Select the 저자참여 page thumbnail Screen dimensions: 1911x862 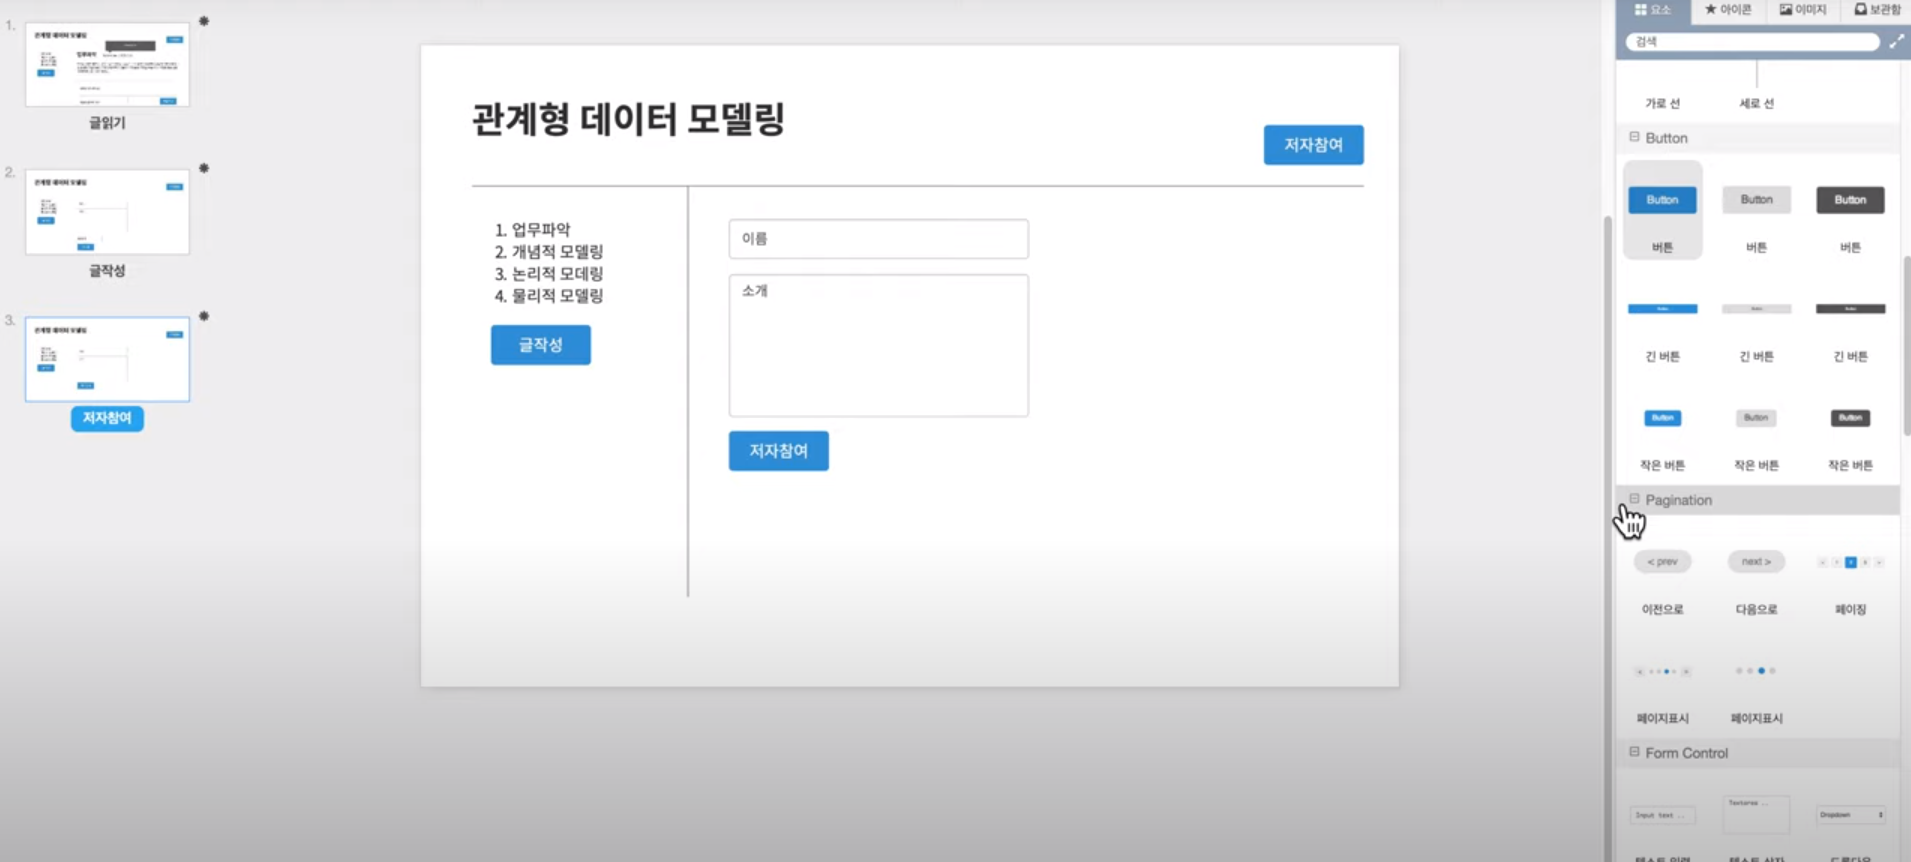click(x=107, y=359)
